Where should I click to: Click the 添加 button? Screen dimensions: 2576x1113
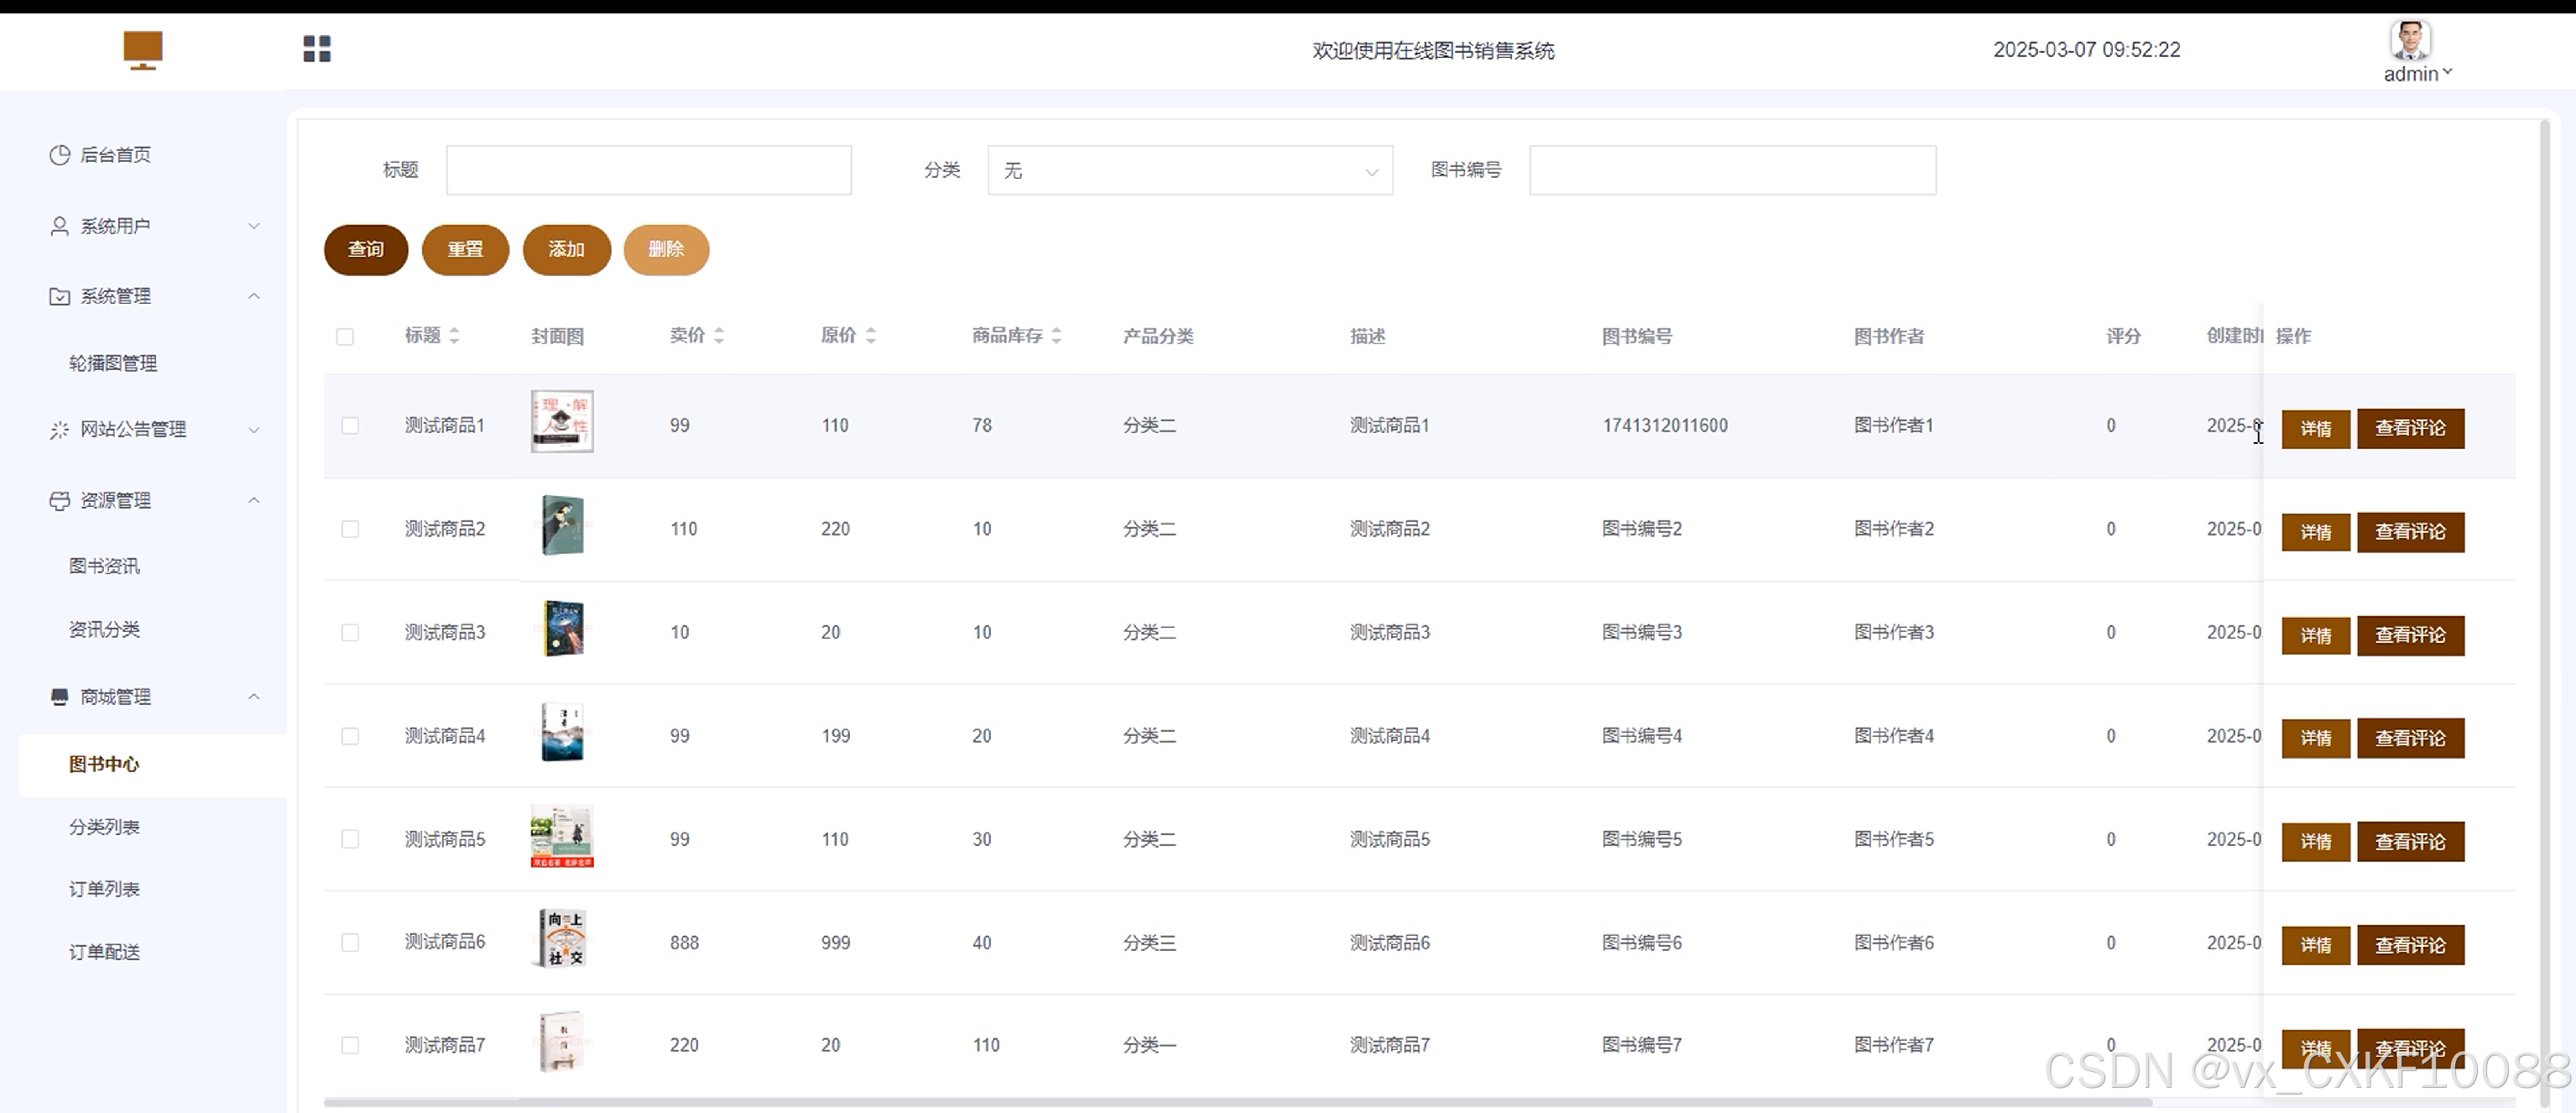click(566, 249)
